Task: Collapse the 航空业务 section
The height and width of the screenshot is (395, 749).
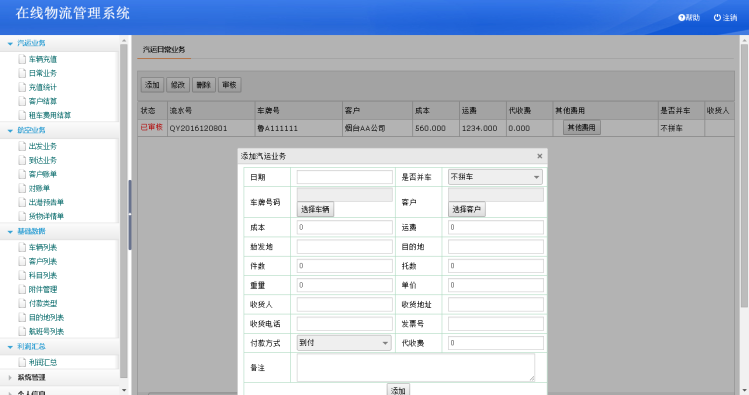Action: tap(10, 130)
